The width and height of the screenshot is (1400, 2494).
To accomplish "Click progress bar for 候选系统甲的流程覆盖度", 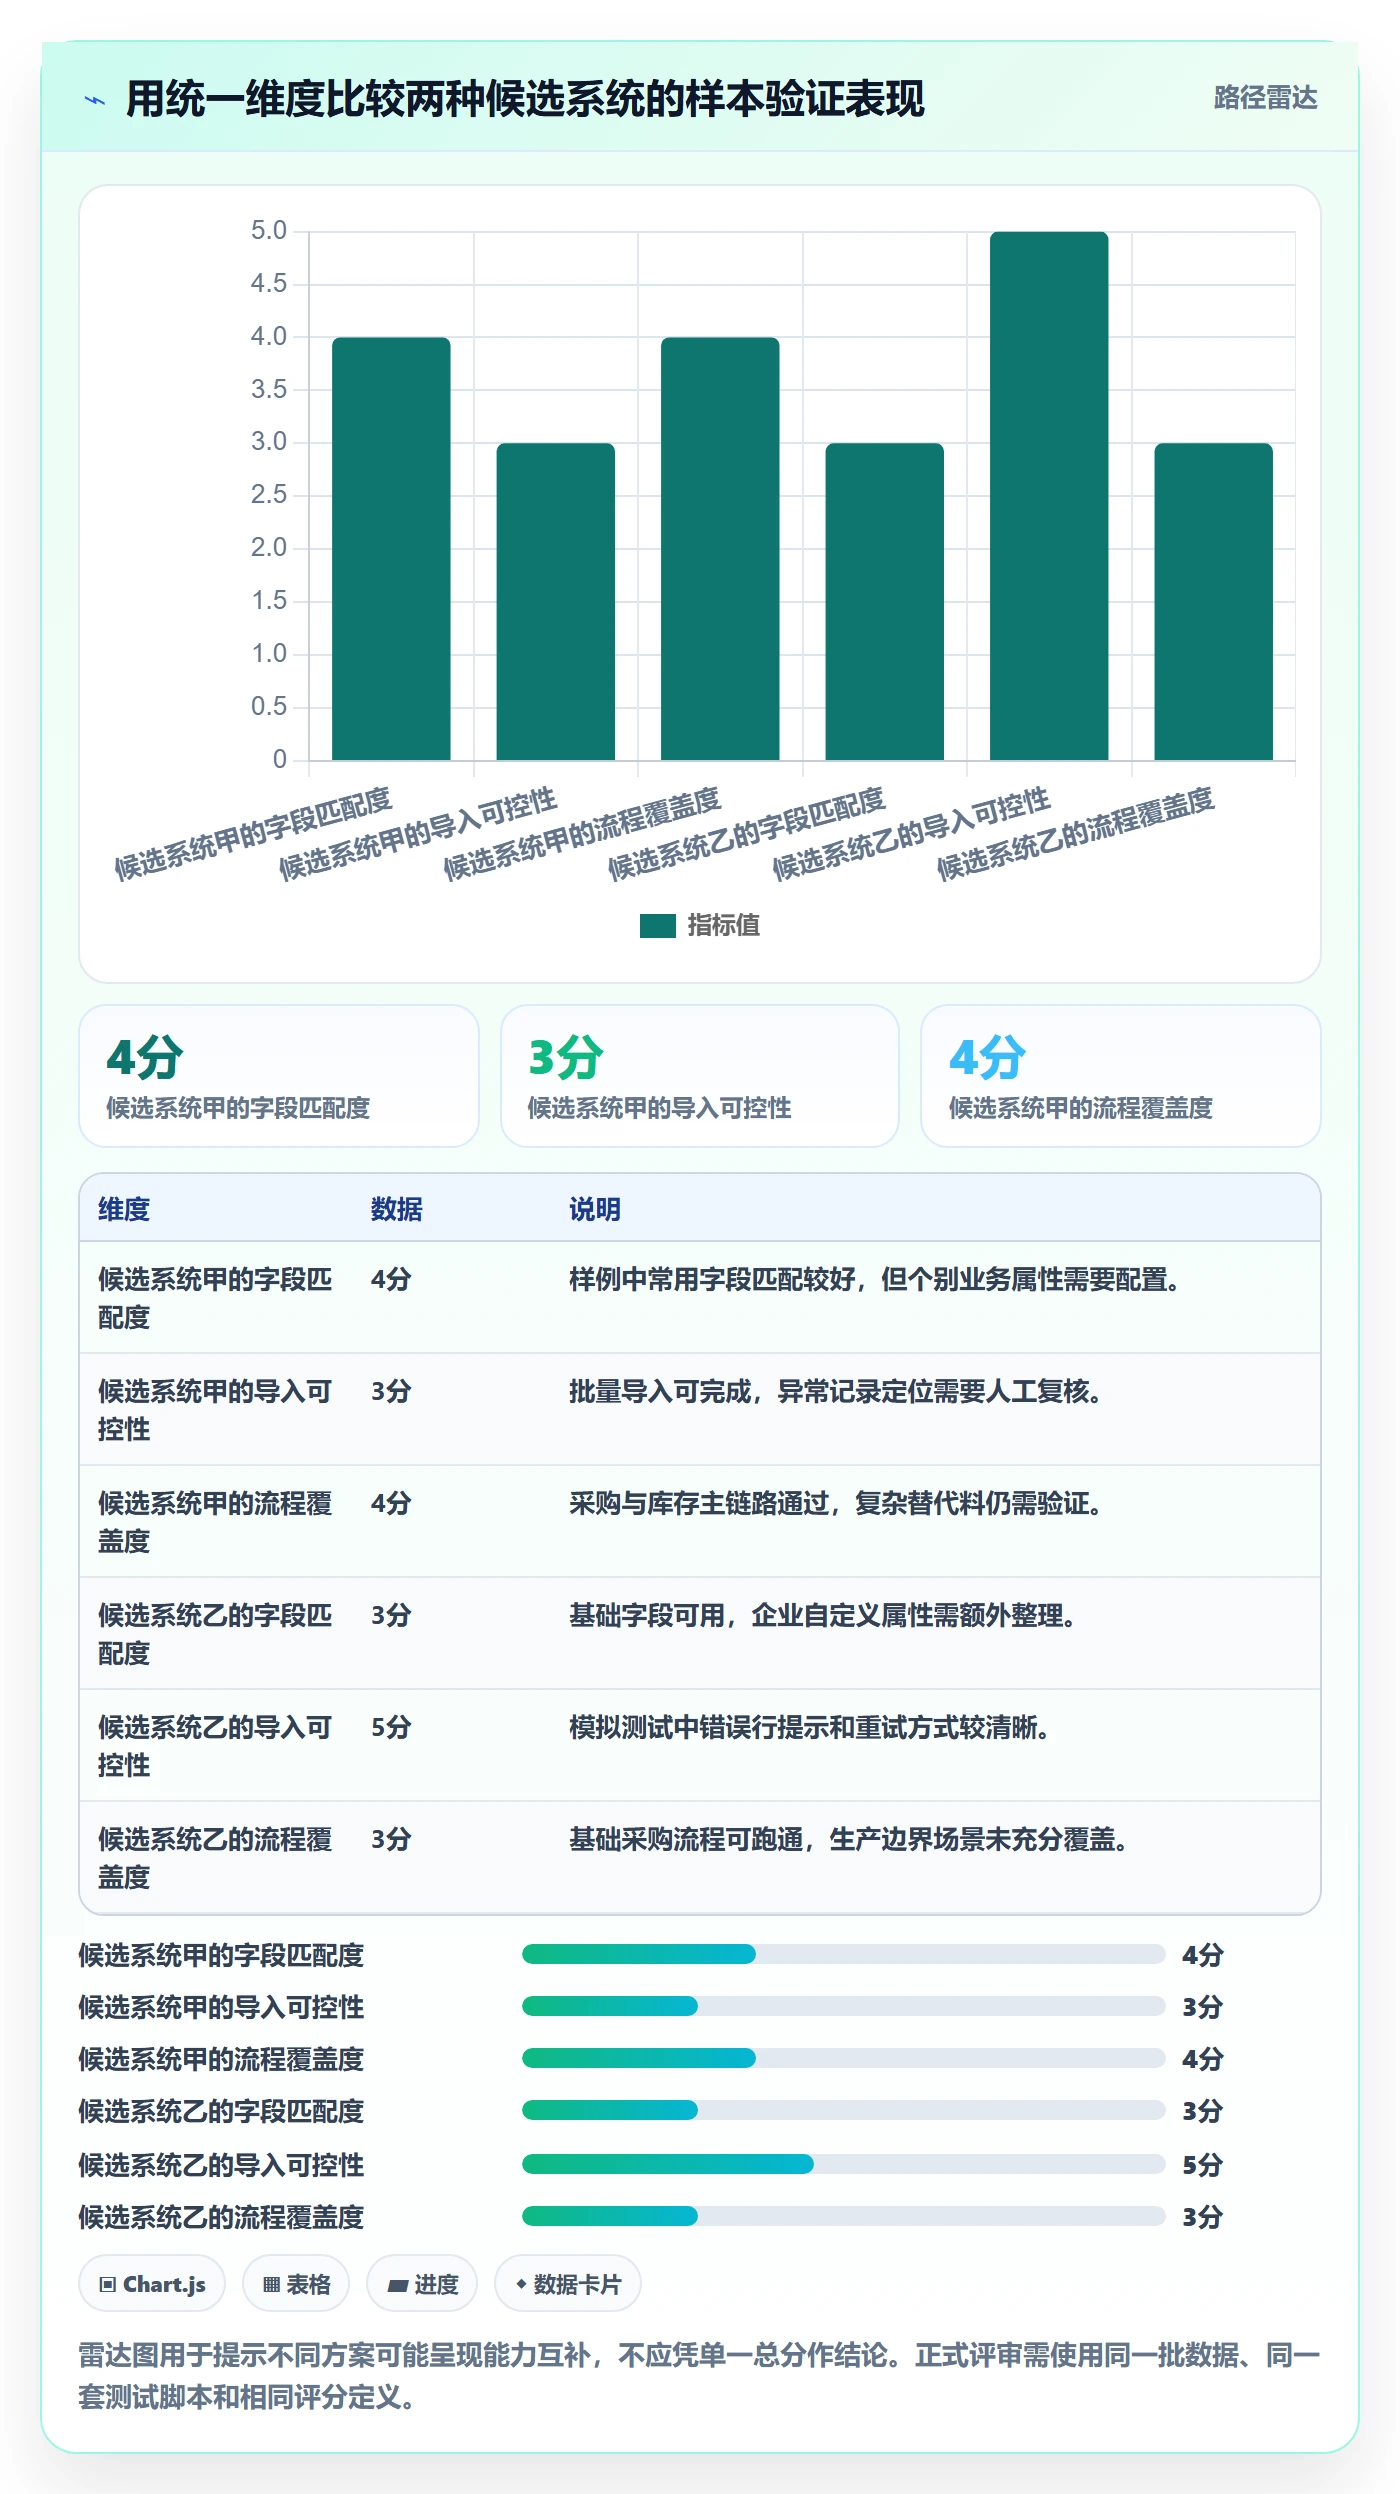I will pyautogui.click(x=843, y=2058).
